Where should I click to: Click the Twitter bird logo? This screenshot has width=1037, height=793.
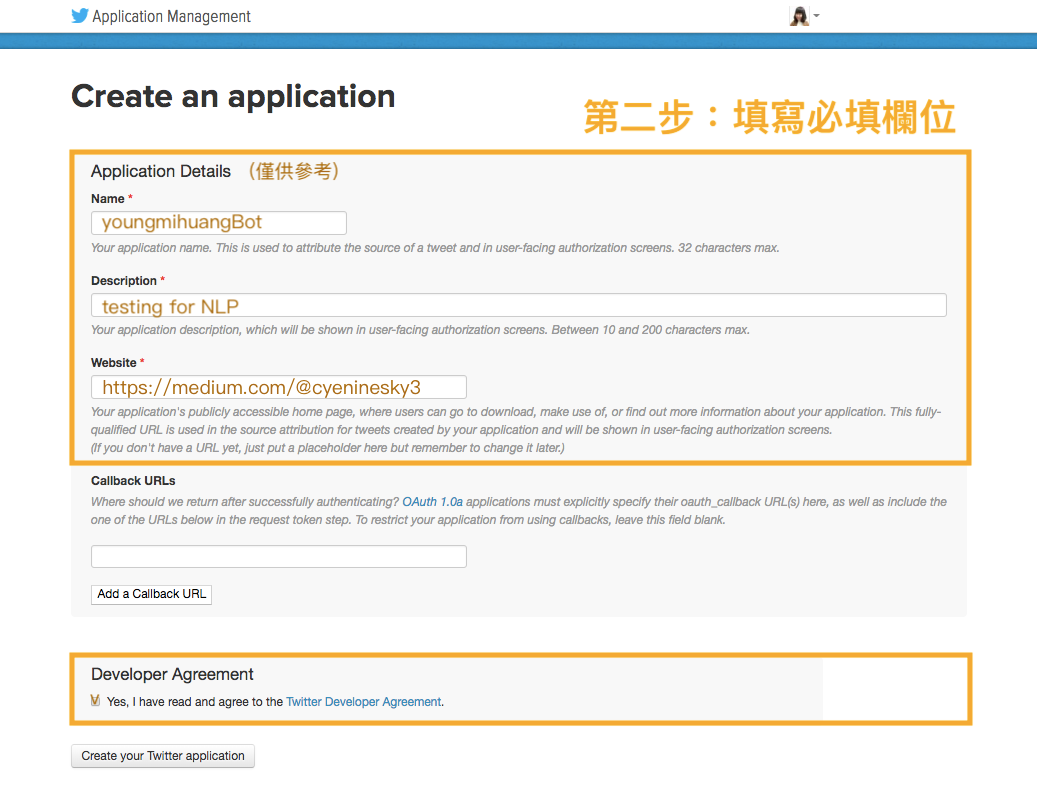point(80,16)
